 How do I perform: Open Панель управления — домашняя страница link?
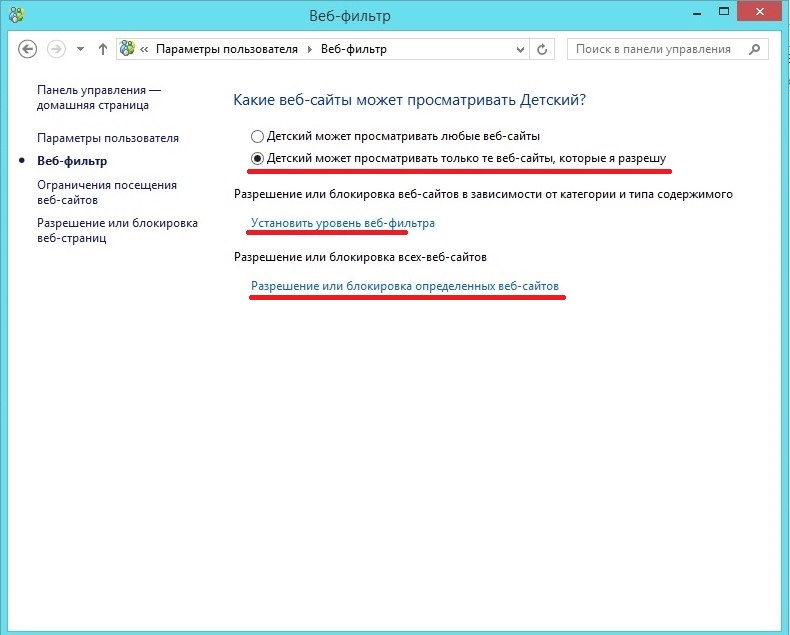click(x=99, y=98)
